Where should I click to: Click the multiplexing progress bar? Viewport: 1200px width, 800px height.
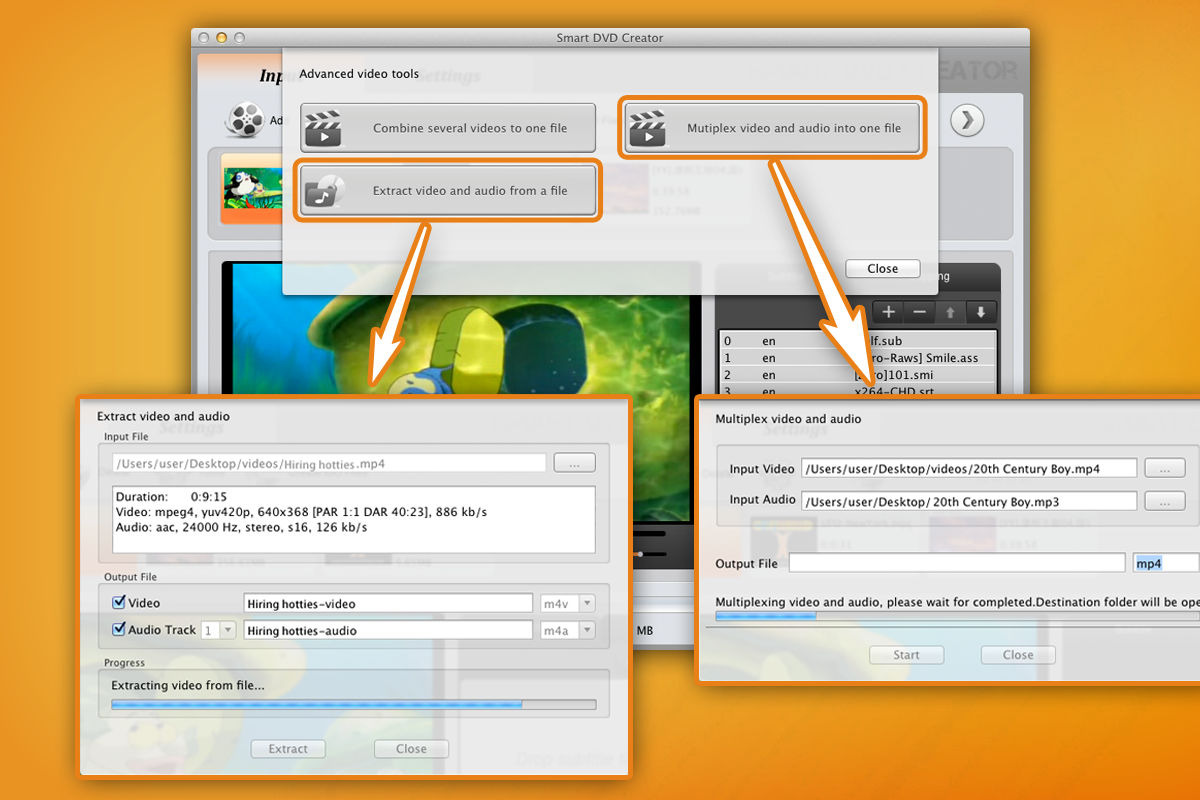[x=957, y=616]
